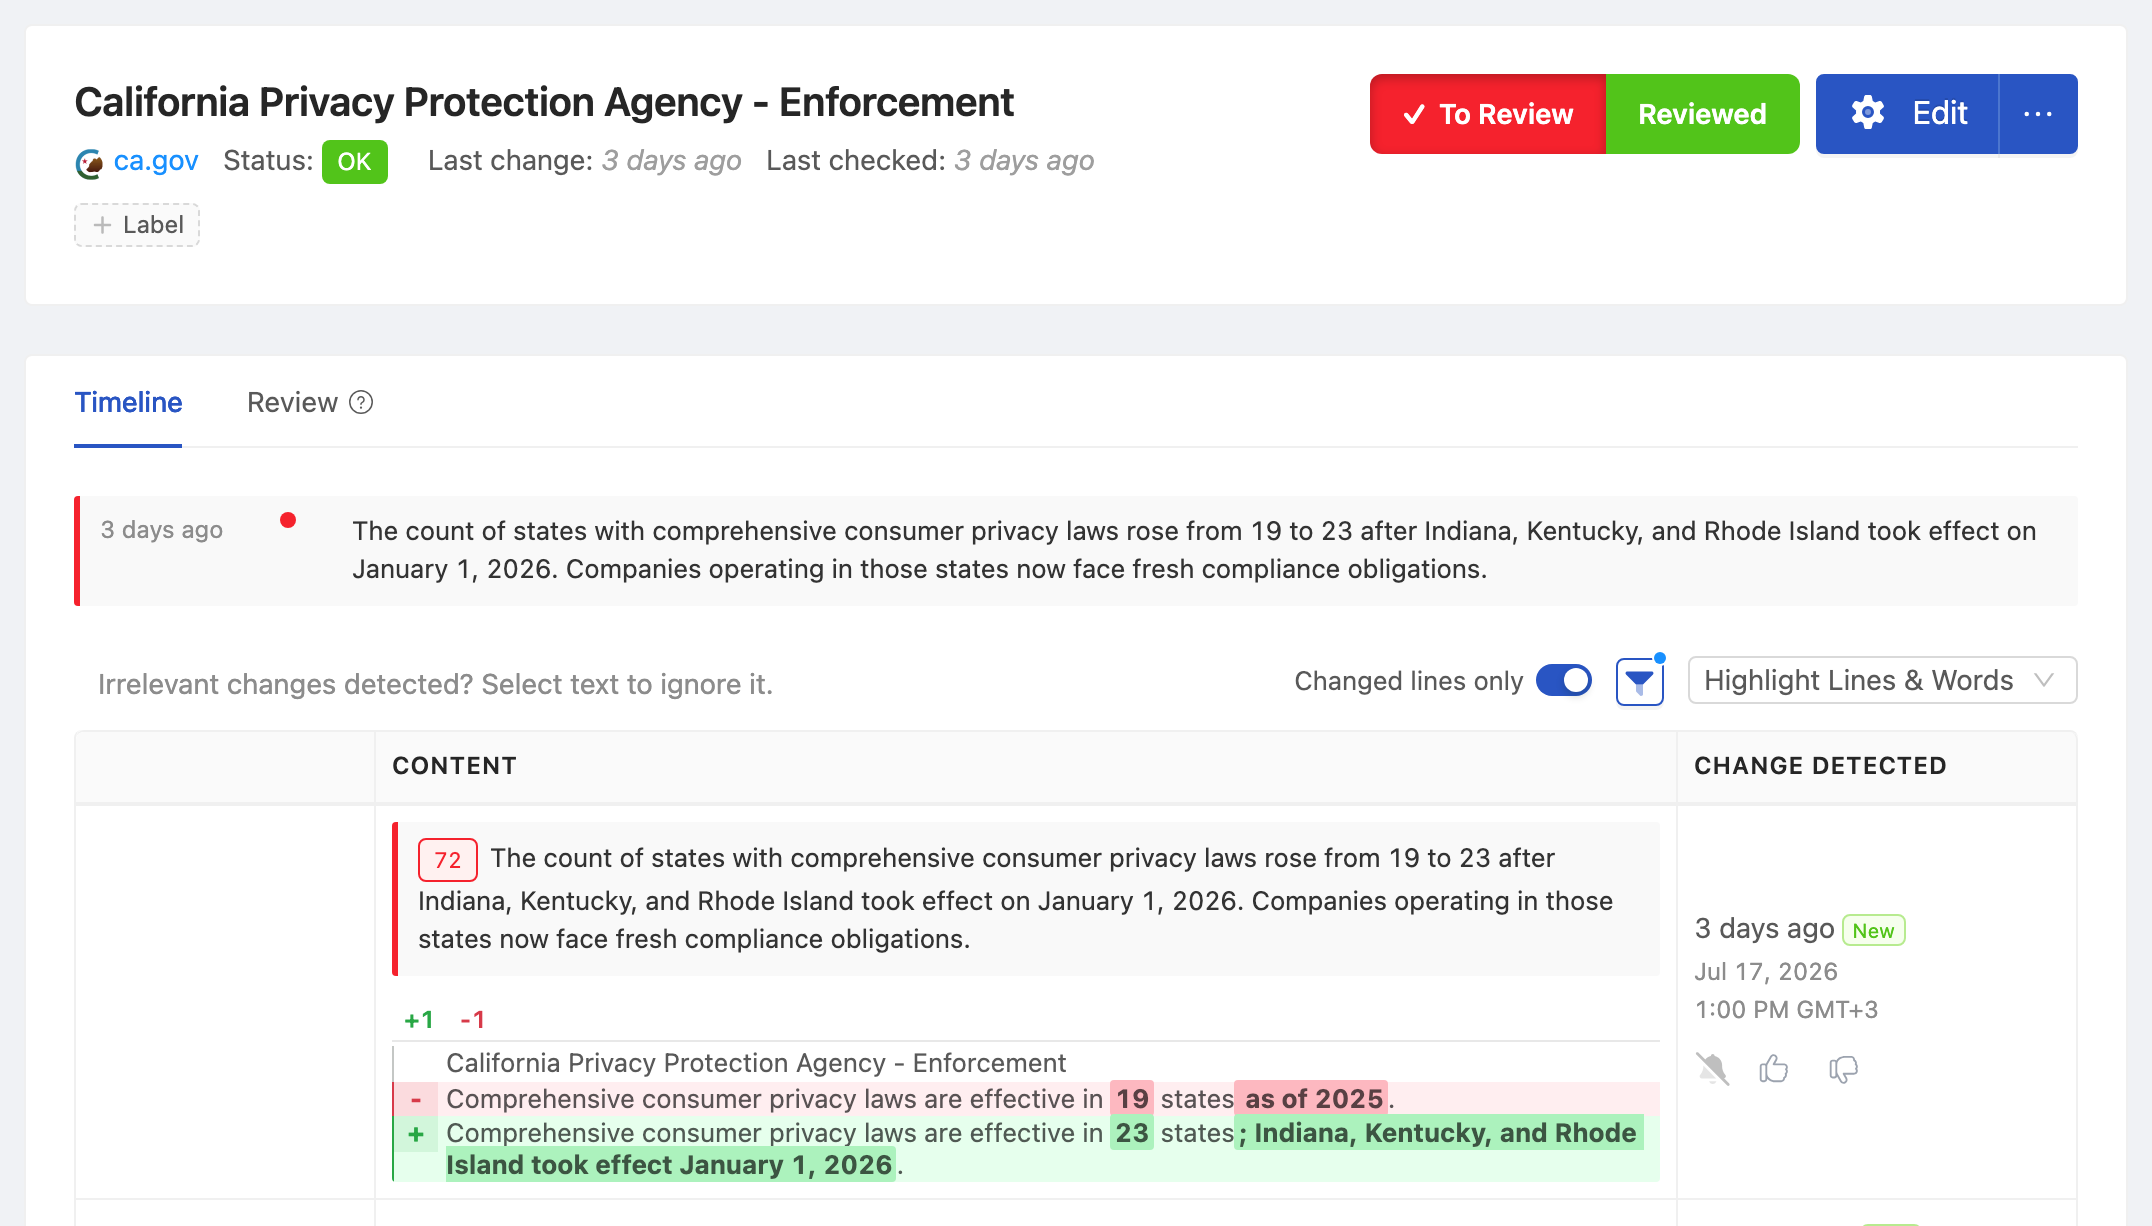Toggle Changed lines only switch
Image resolution: width=2152 pixels, height=1226 pixels.
tap(1563, 681)
